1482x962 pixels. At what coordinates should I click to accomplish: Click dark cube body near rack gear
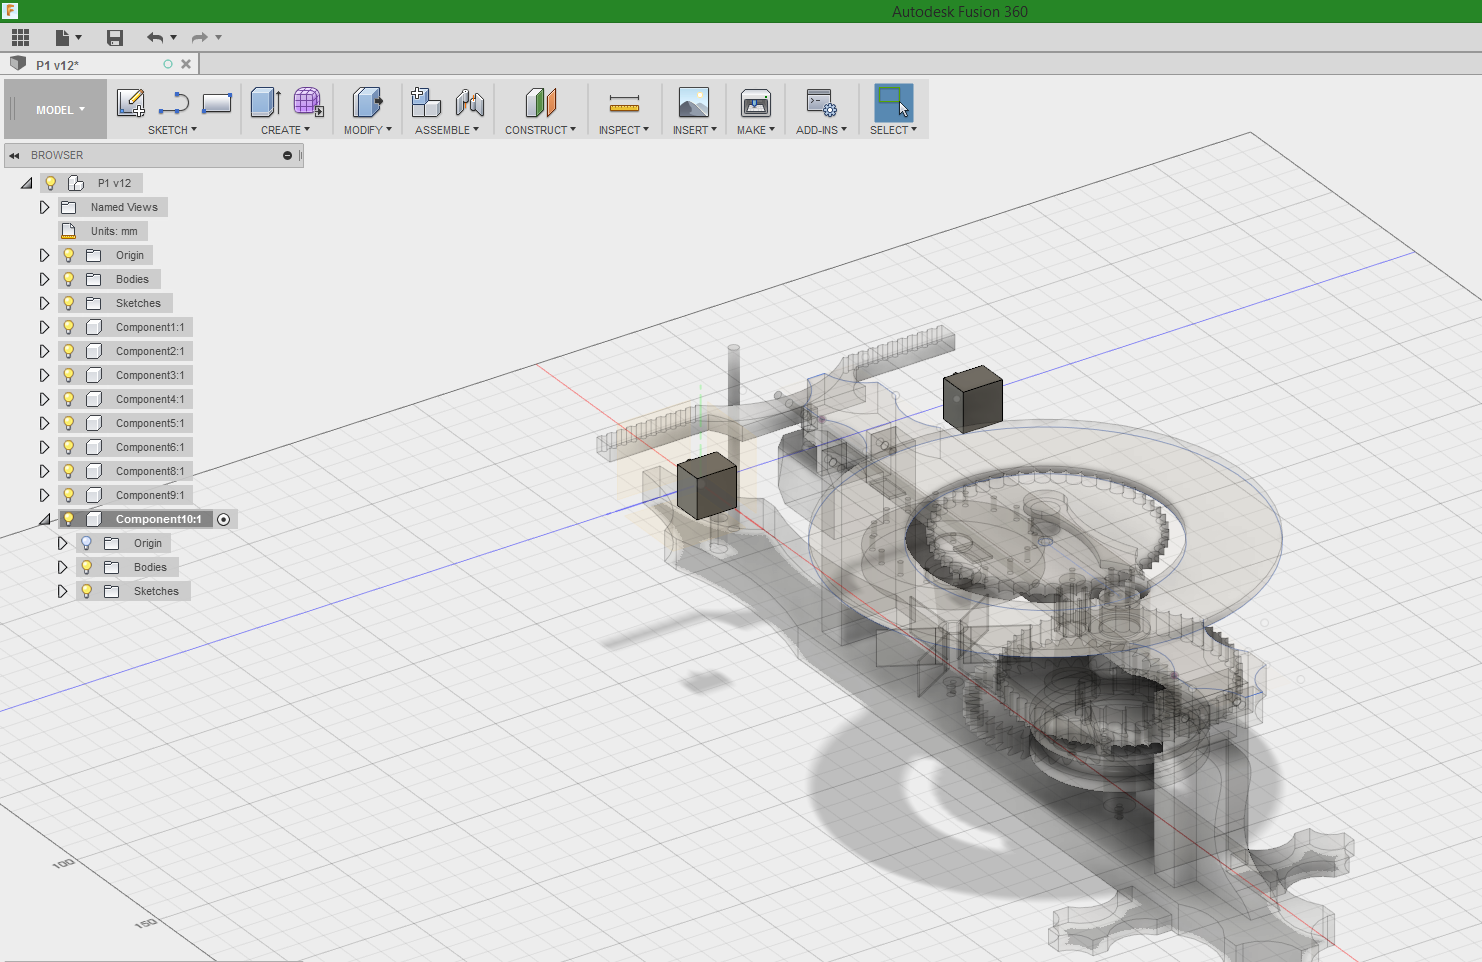pos(707,485)
